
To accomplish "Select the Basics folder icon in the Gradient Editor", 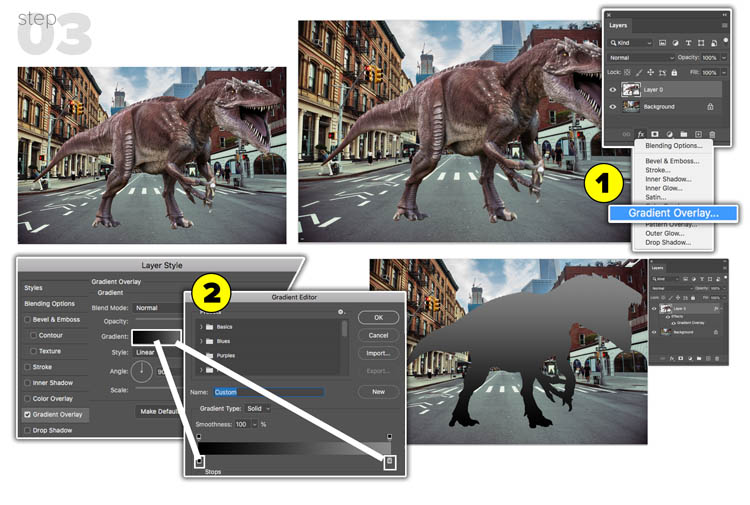I will [210, 327].
